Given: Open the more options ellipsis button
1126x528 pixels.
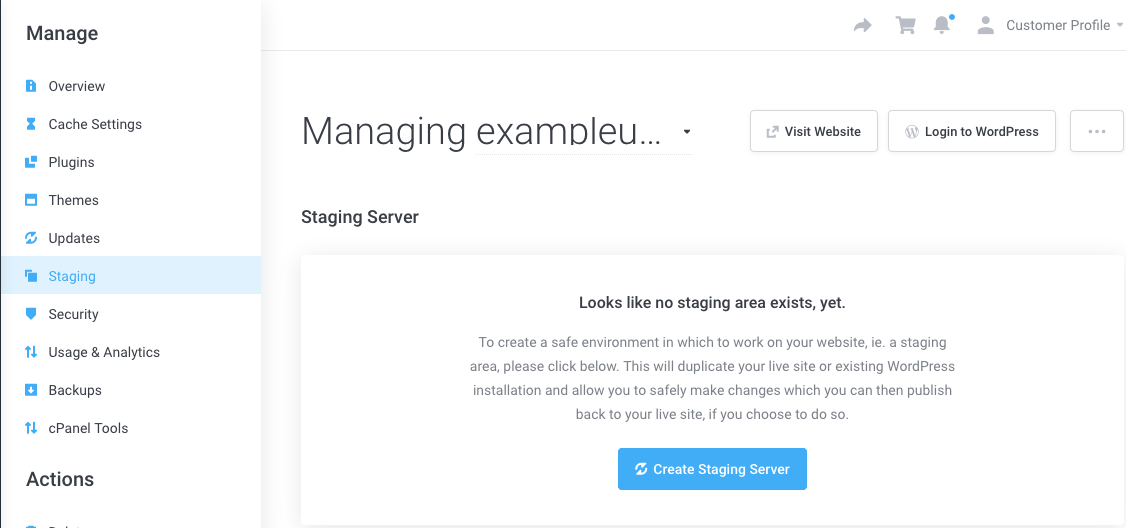Looking at the screenshot, I should tap(1096, 131).
